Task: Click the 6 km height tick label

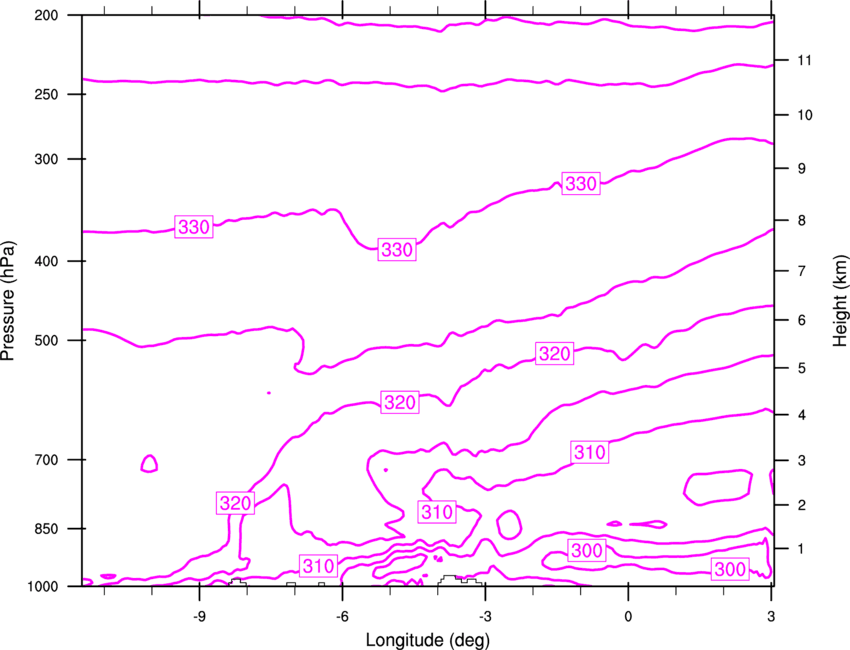Action: [801, 320]
